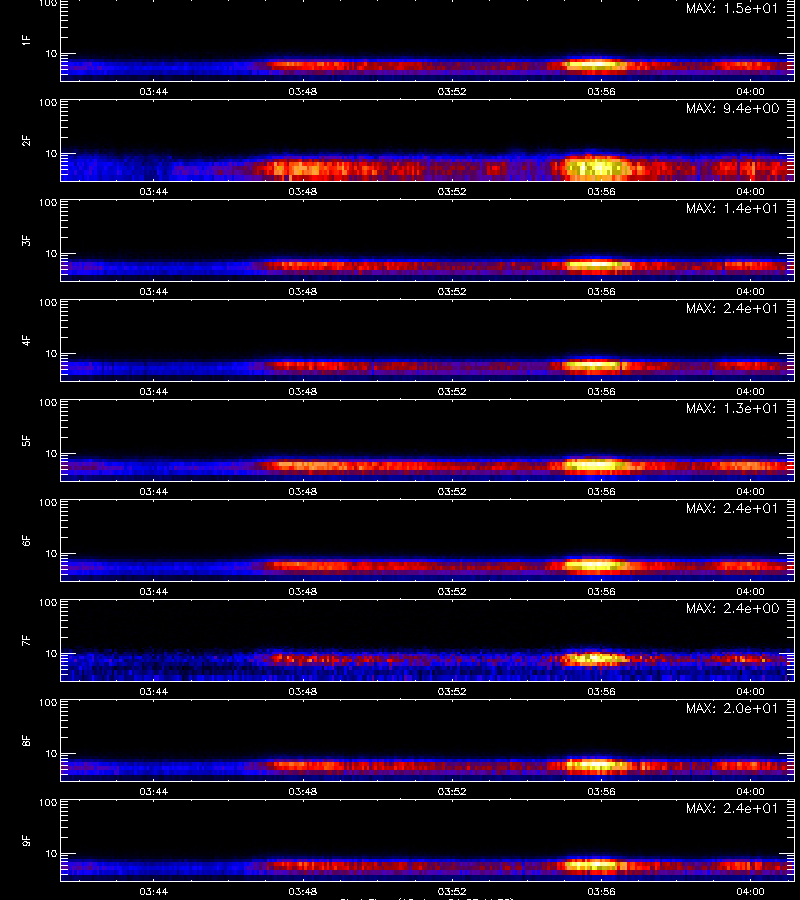This screenshot has width=800, height=900.
Task: Click the 8F panel axis label
Action: pos(26,740)
